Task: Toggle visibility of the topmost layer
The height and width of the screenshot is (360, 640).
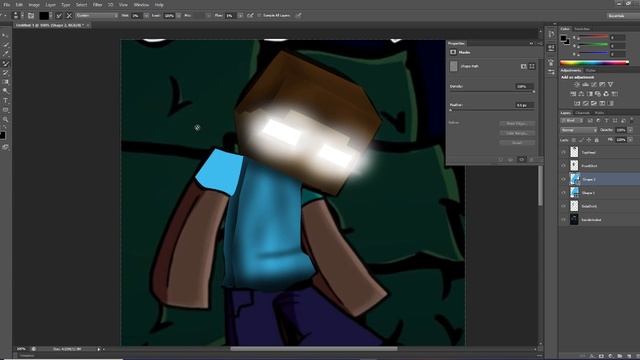Action: (x=564, y=152)
